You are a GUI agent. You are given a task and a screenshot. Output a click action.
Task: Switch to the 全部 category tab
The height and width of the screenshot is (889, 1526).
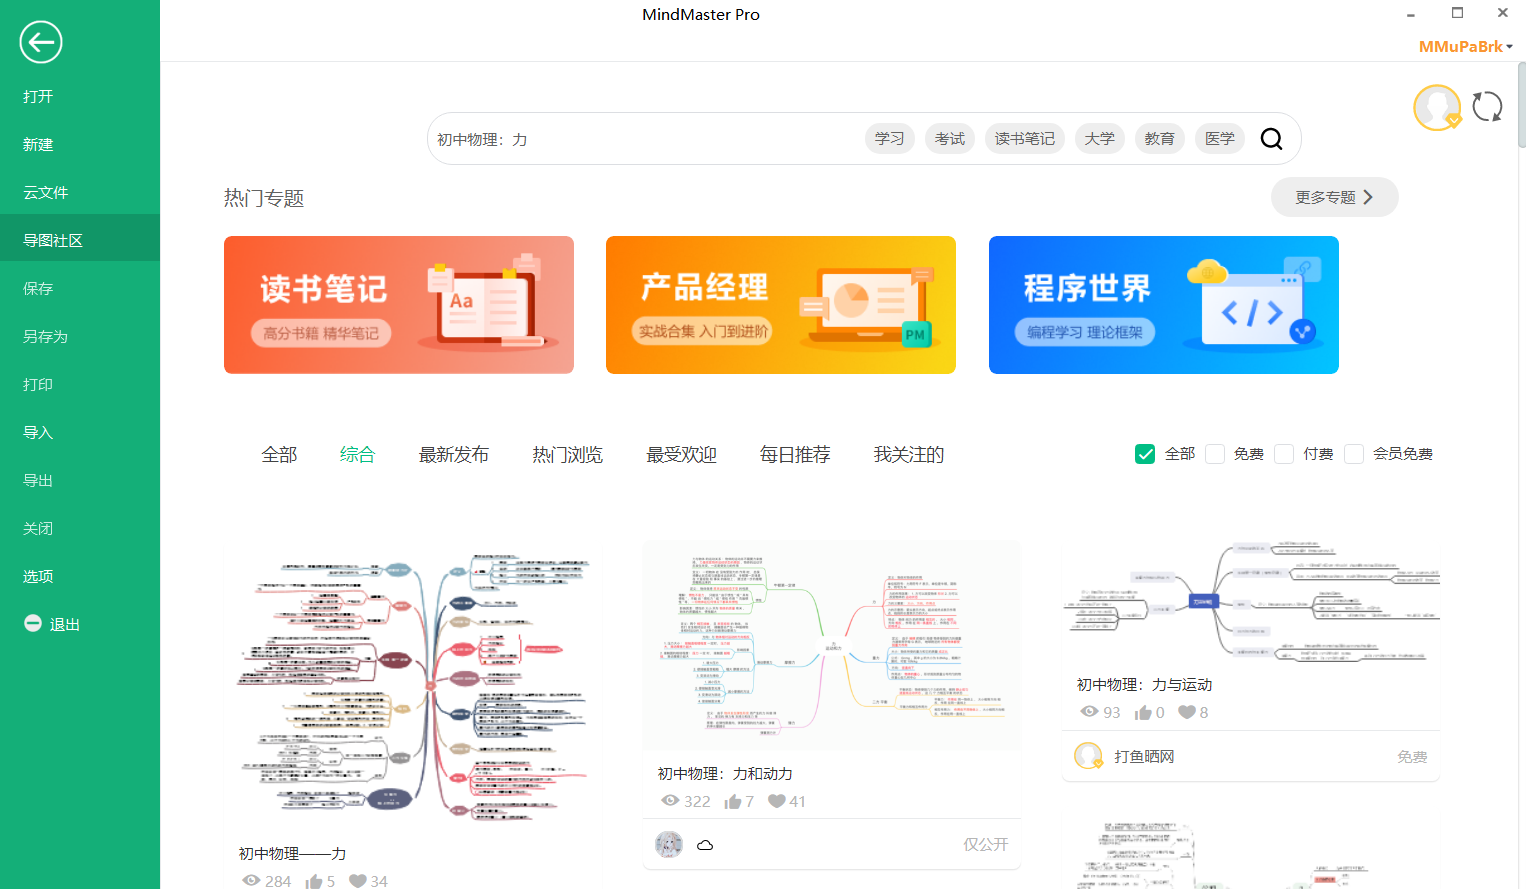279,455
